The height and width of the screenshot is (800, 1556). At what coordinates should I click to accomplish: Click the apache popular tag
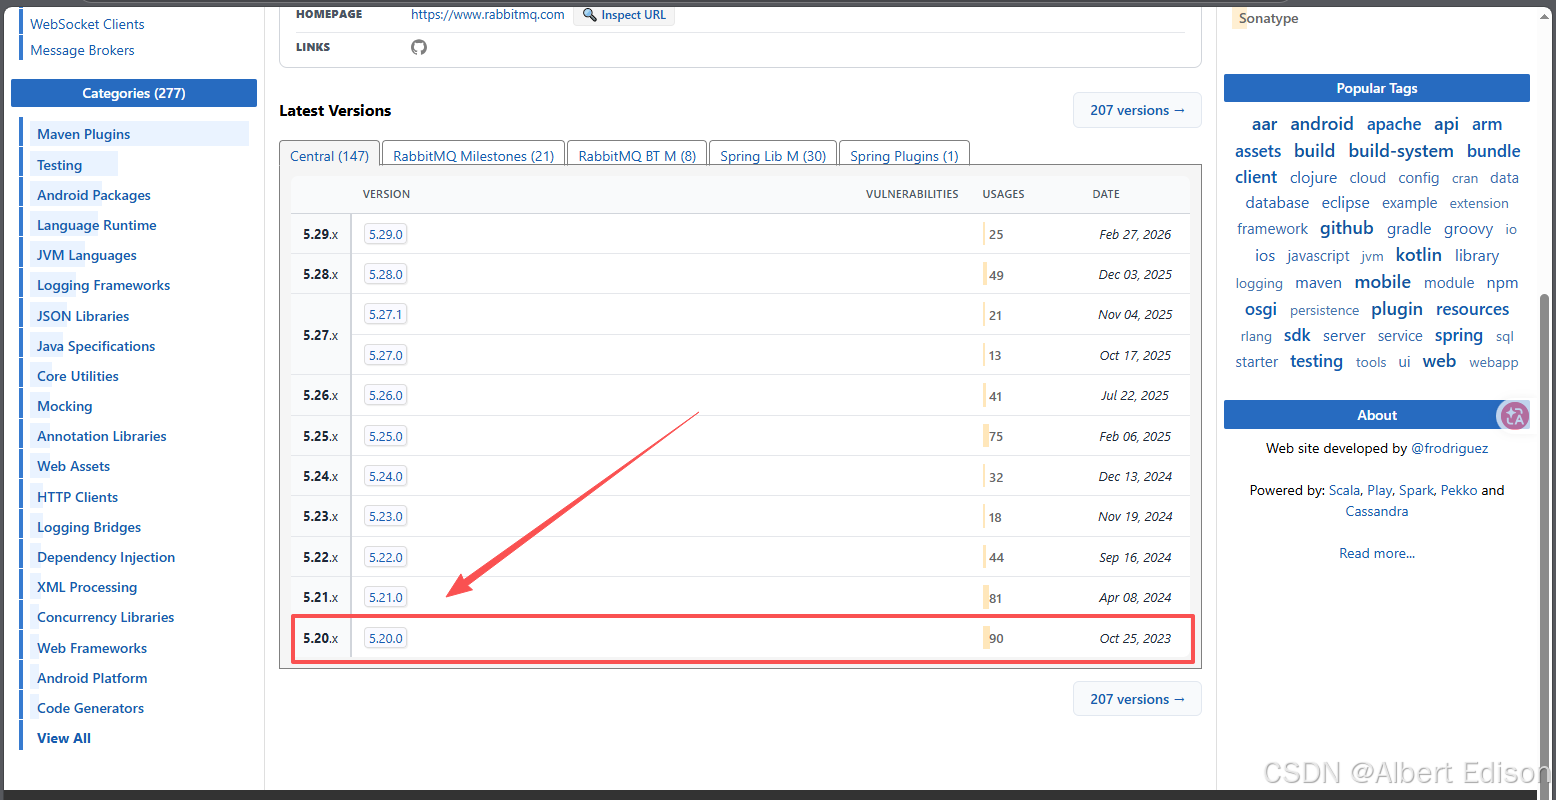pos(1394,124)
